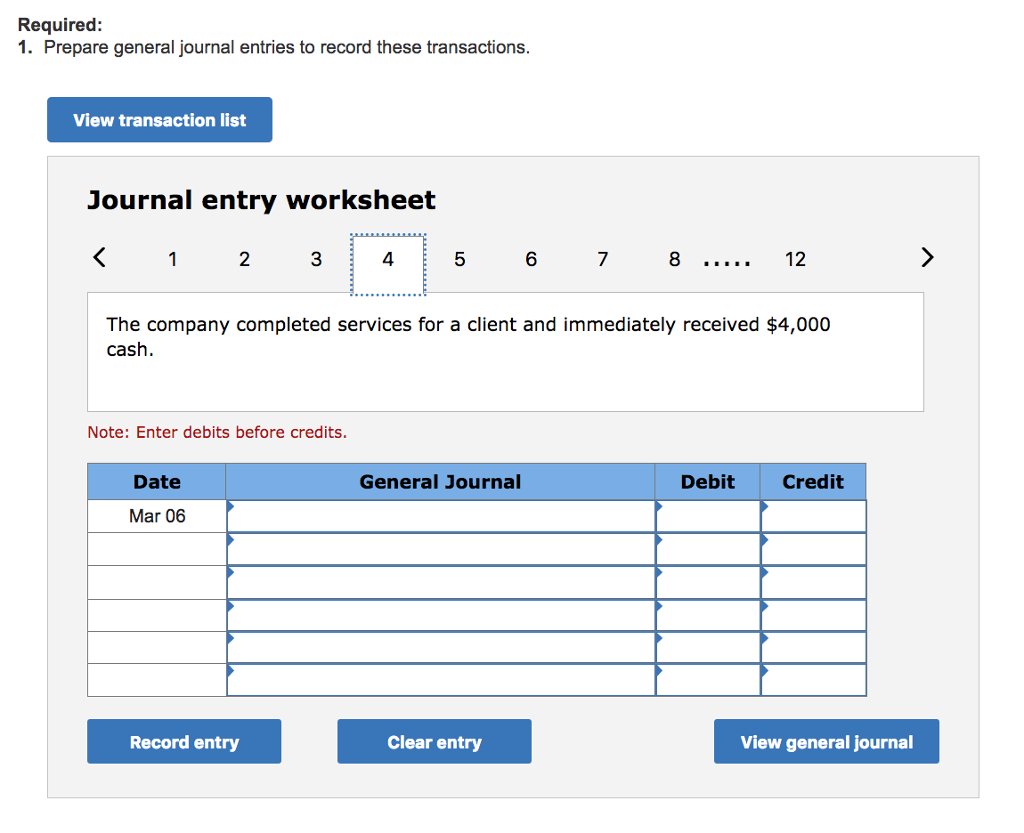Click the 'Enter debits before credits' note
The height and width of the screenshot is (833, 1024).
217,432
